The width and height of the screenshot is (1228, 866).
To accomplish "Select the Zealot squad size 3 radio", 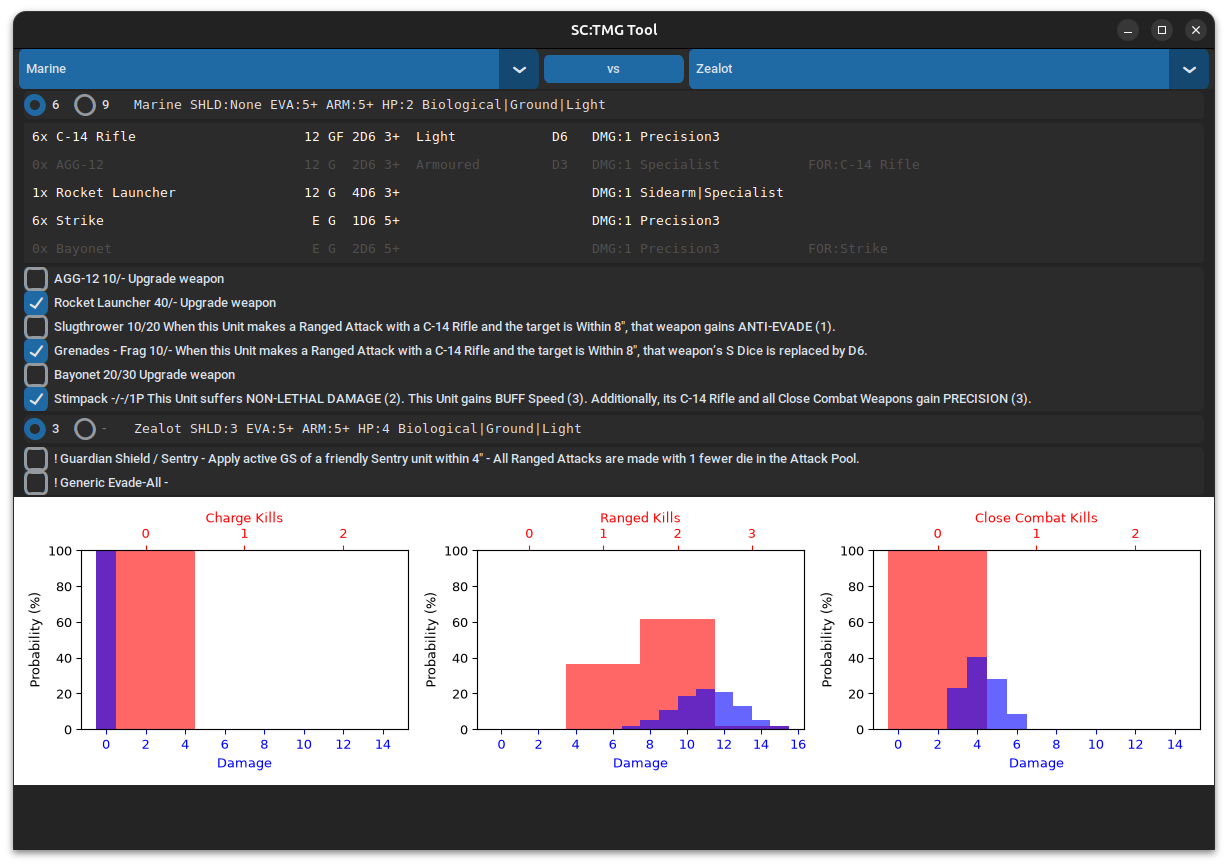I will tap(35, 429).
